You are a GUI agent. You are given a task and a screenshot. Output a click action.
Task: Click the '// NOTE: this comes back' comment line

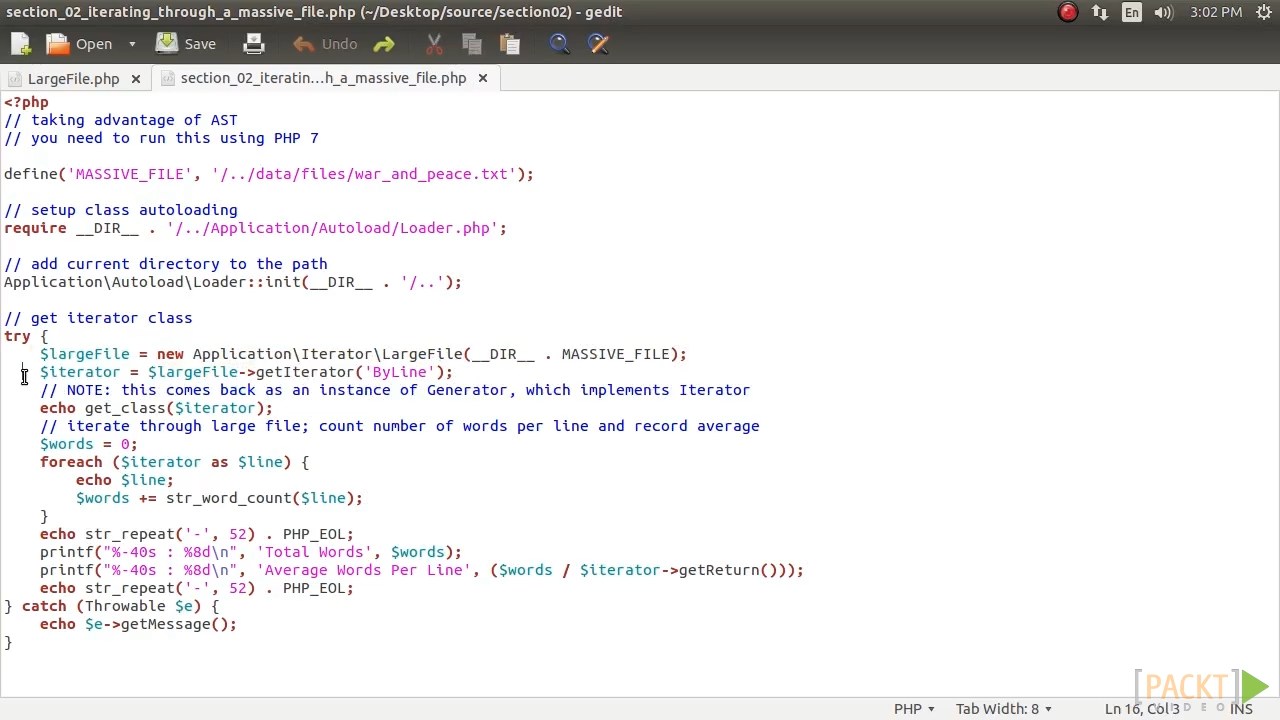(395, 390)
